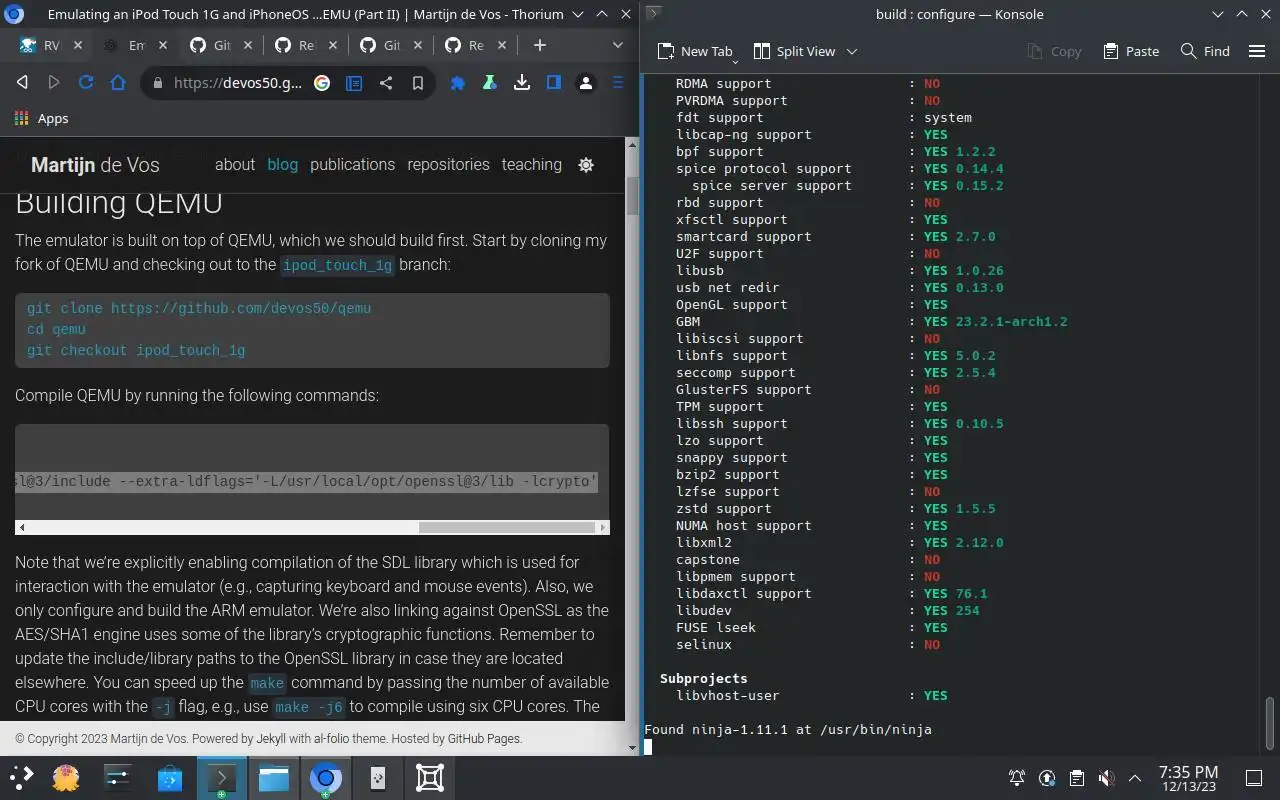Expand the browser tab search list

coord(618,45)
